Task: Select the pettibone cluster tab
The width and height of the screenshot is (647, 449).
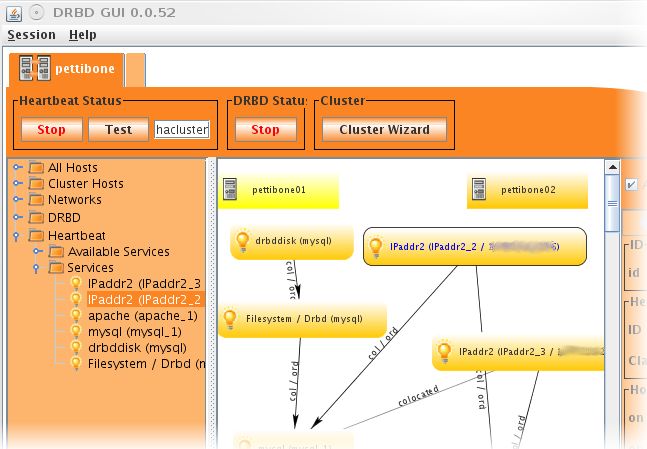Action: 66,69
